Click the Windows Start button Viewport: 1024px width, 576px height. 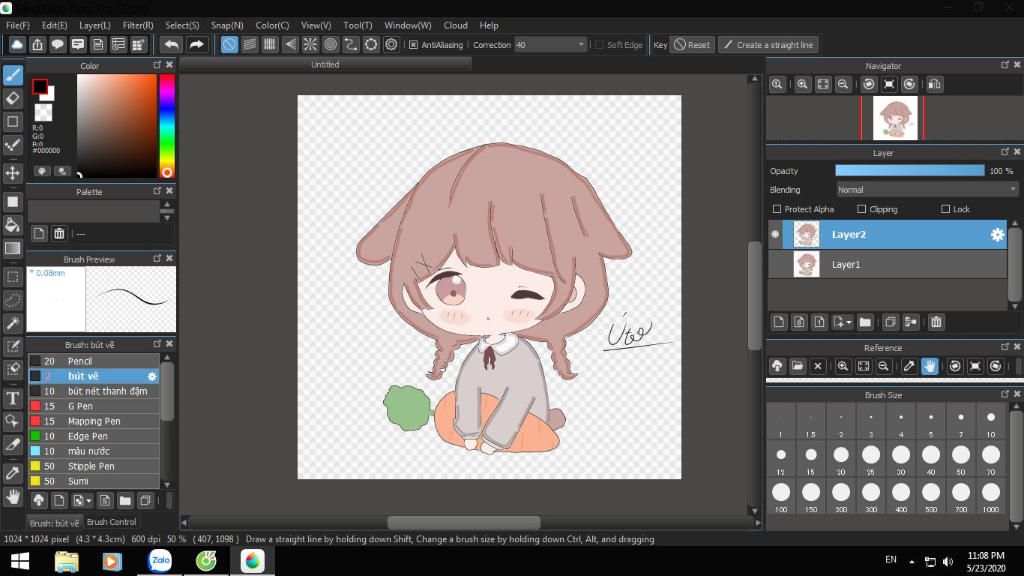point(20,561)
